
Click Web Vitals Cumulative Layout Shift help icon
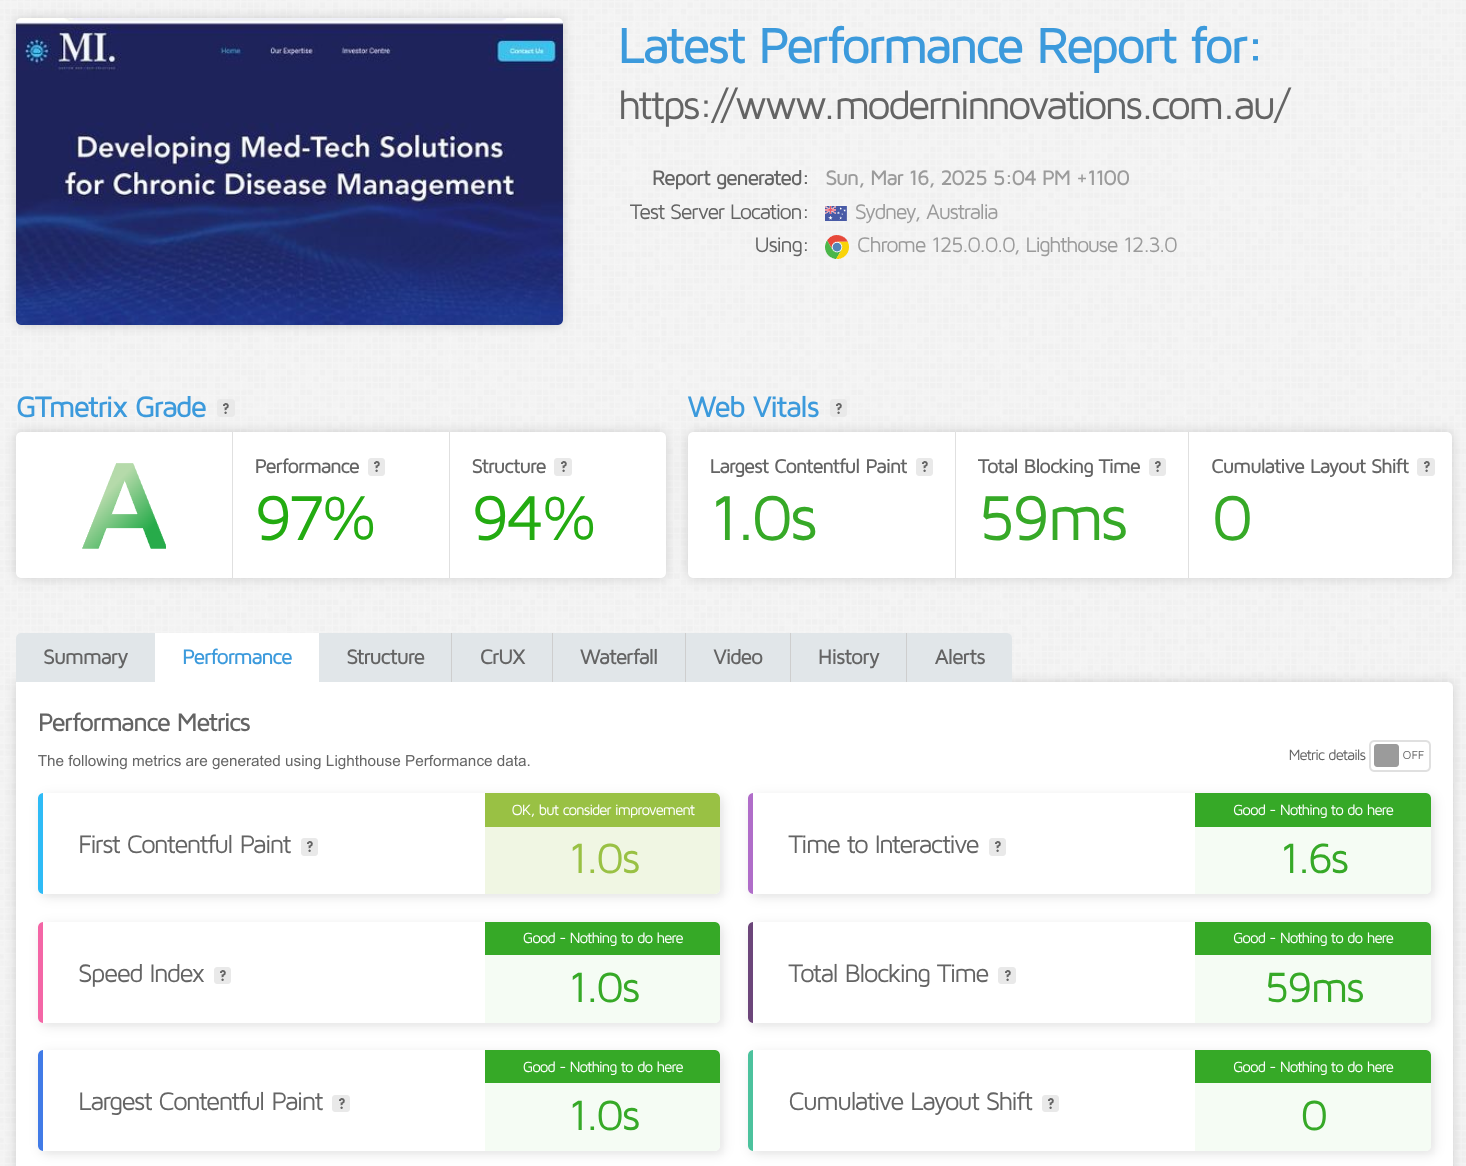tap(1426, 467)
